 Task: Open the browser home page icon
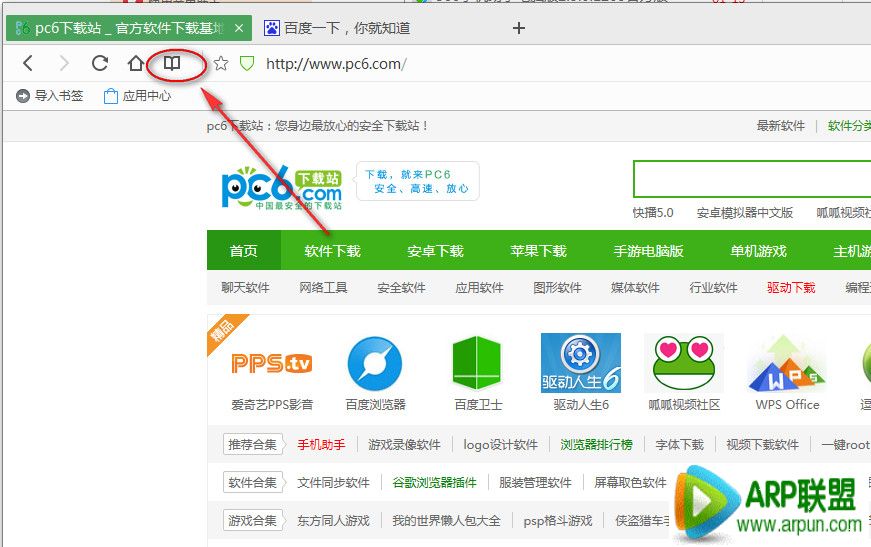coord(136,63)
